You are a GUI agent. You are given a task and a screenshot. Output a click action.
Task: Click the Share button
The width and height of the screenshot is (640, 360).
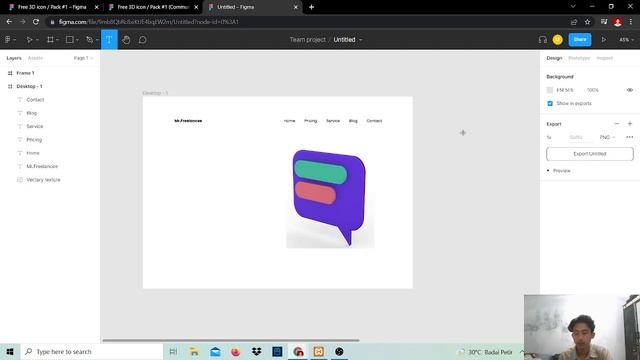[x=580, y=40]
